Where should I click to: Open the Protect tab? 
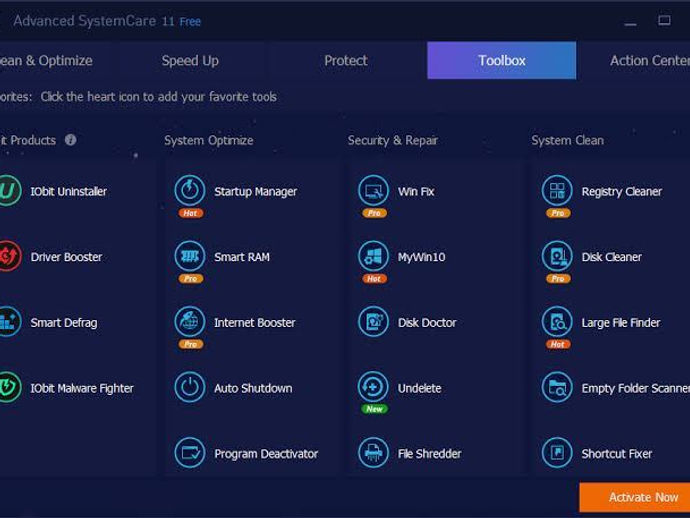tap(345, 61)
